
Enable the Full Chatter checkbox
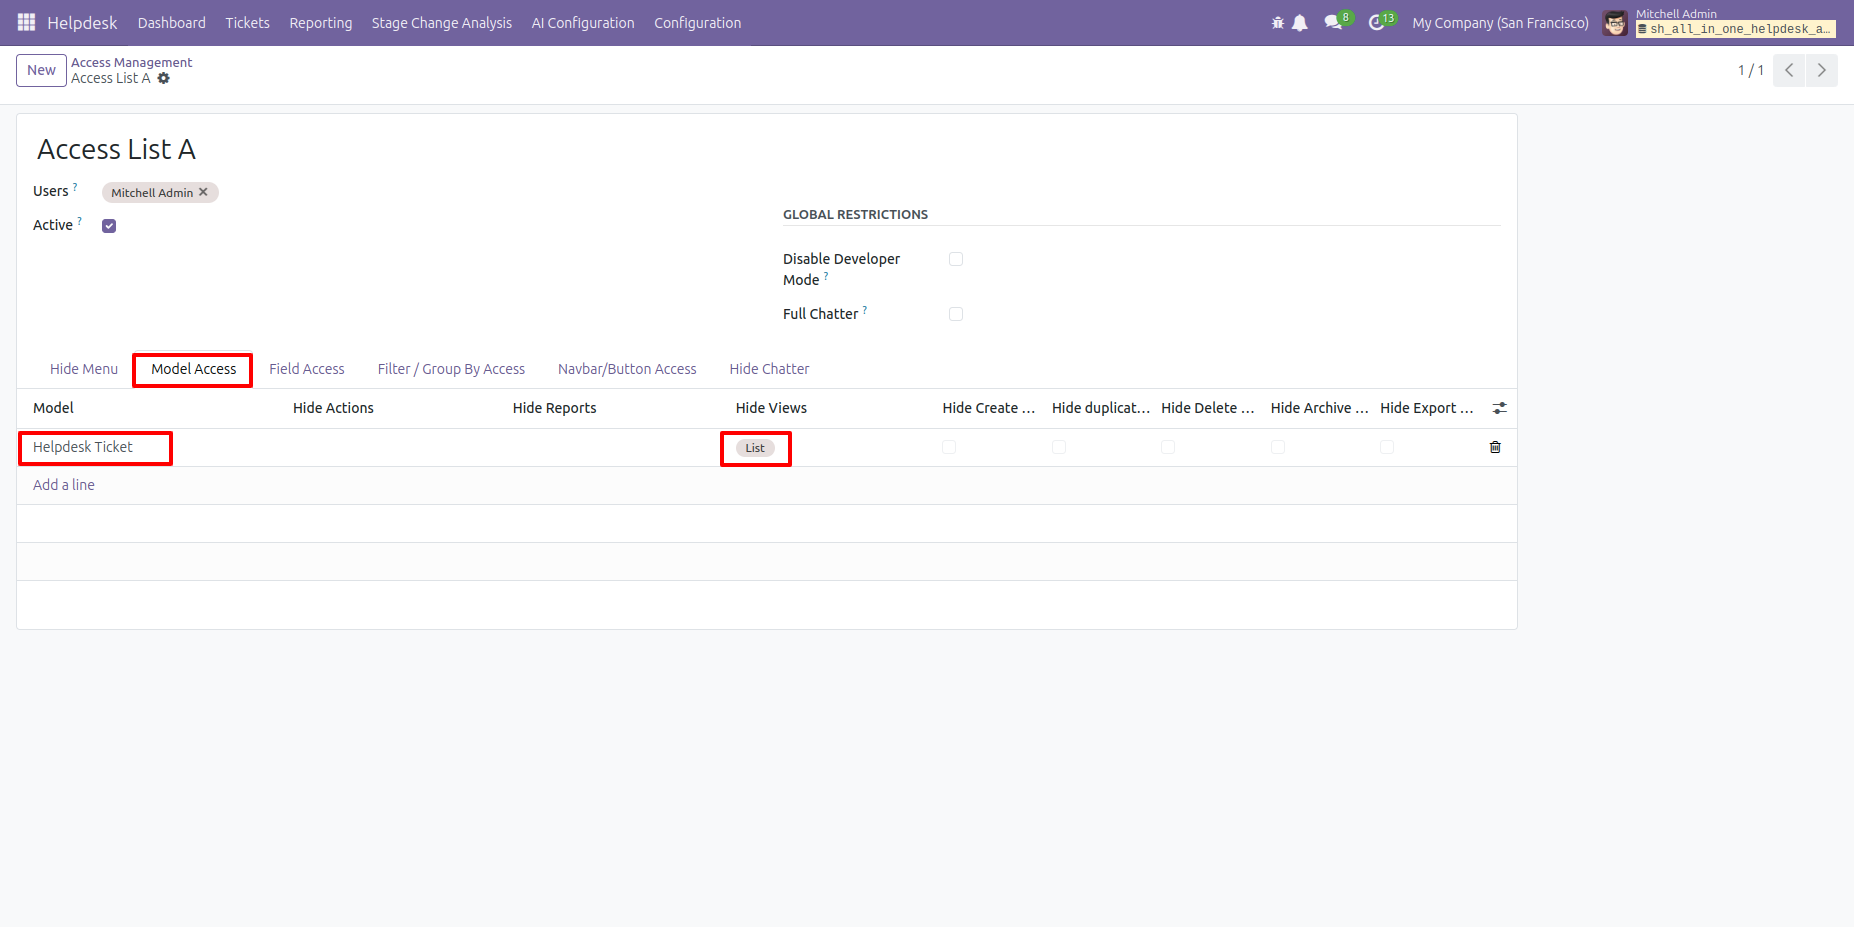point(956,314)
